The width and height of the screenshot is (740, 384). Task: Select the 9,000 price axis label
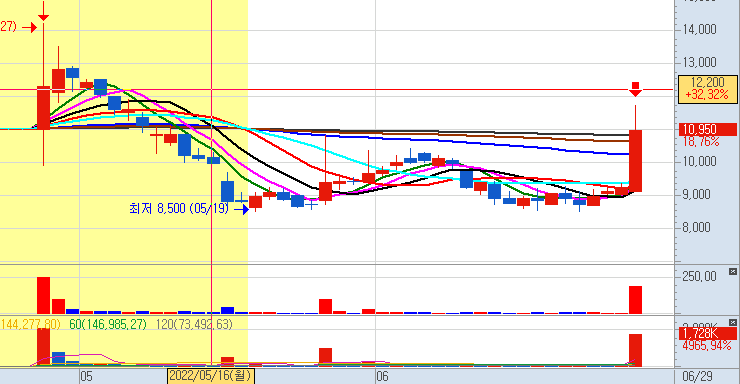697,194
